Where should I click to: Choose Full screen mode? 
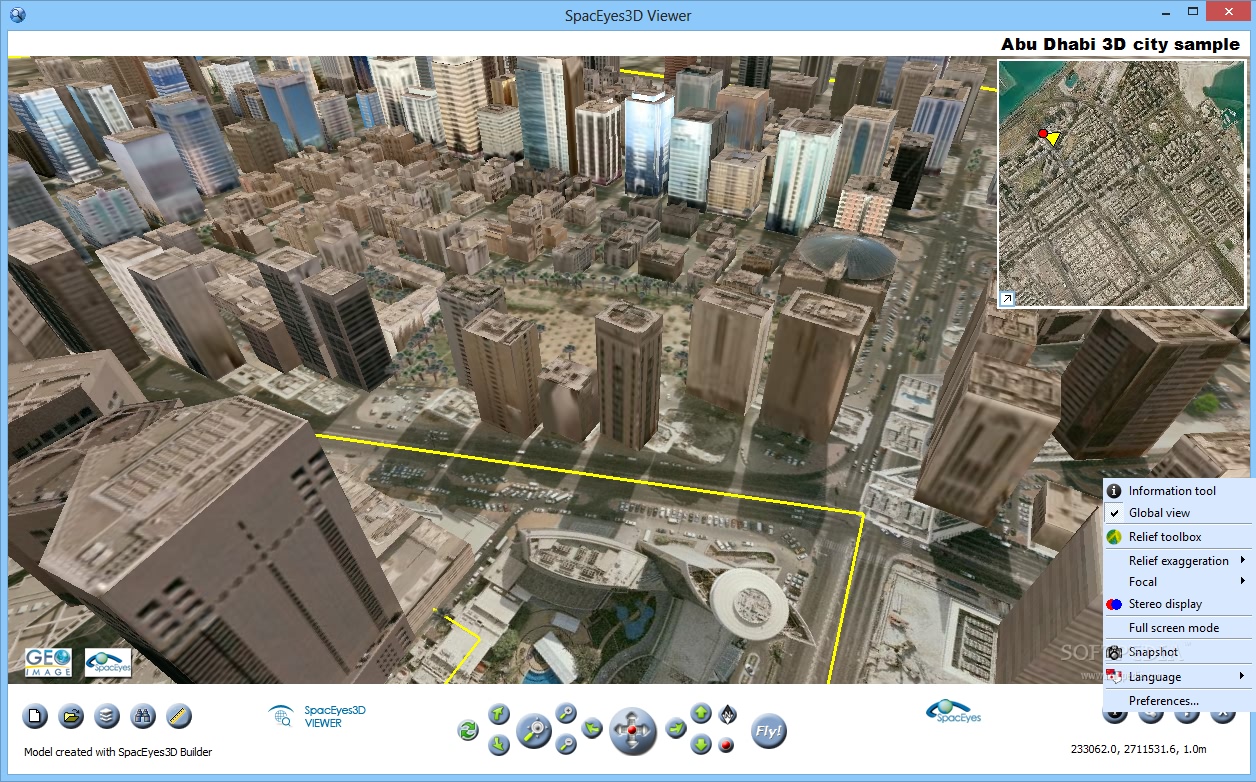coord(1178,628)
